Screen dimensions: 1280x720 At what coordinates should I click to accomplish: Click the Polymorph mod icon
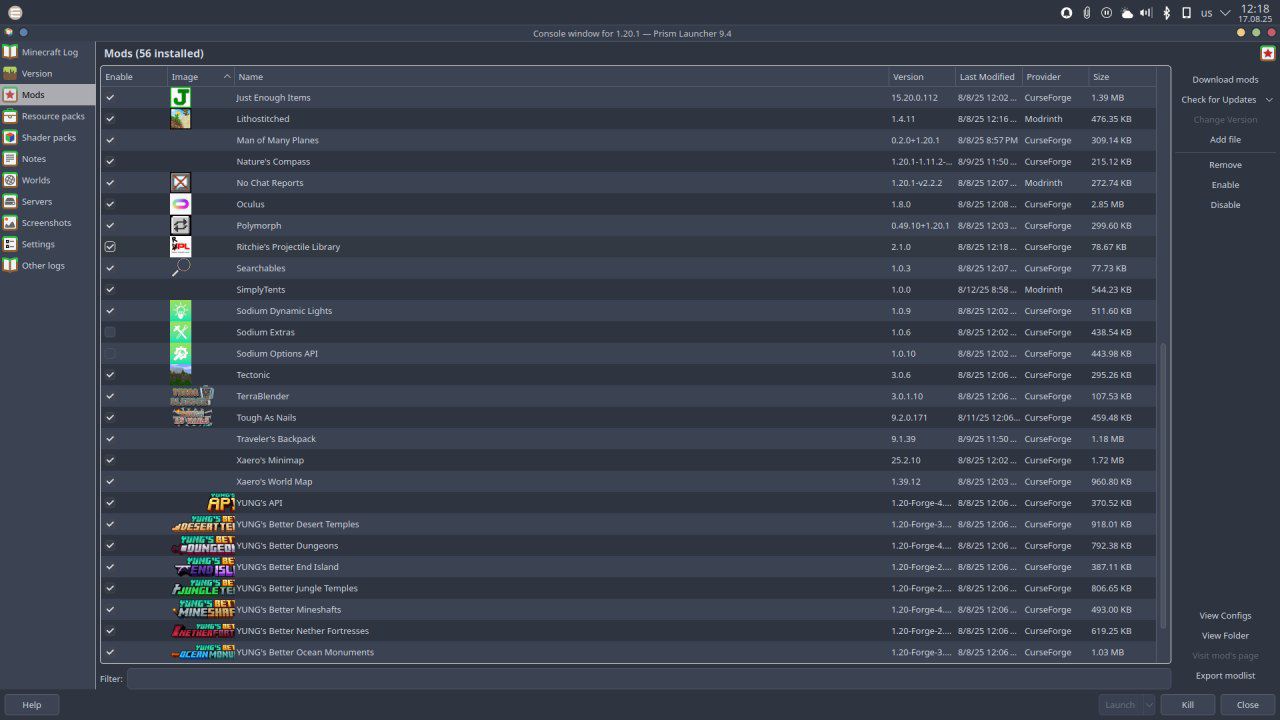tap(181, 225)
